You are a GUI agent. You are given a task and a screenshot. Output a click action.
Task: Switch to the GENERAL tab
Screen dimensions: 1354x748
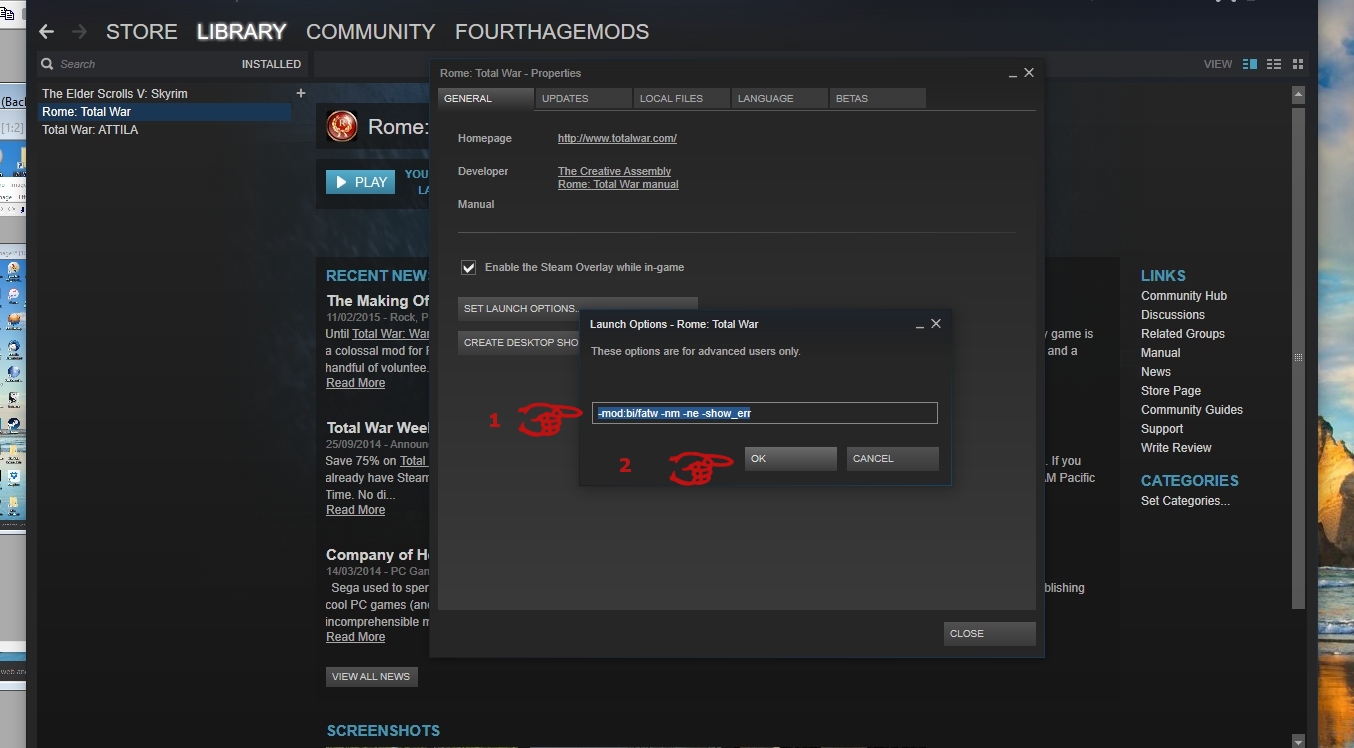pyautogui.click(x=486, y=98)
